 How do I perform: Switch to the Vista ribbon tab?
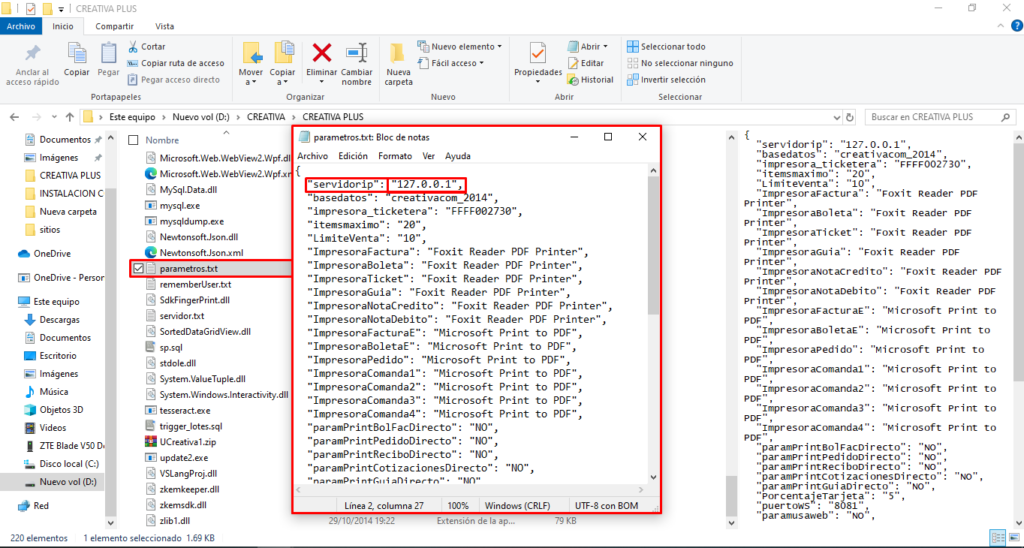click(165, 26)
